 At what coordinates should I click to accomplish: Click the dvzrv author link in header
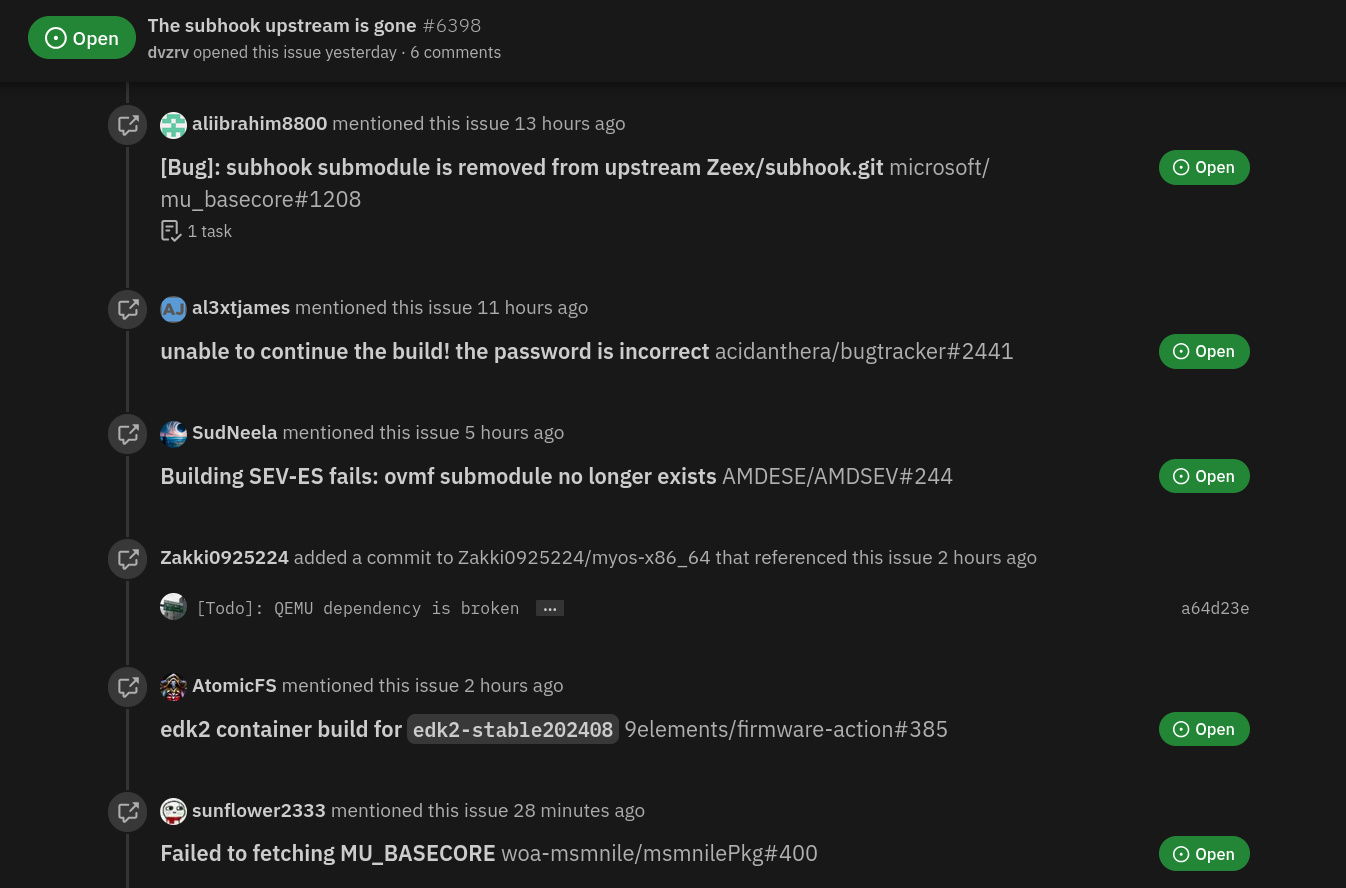(168, 52)
